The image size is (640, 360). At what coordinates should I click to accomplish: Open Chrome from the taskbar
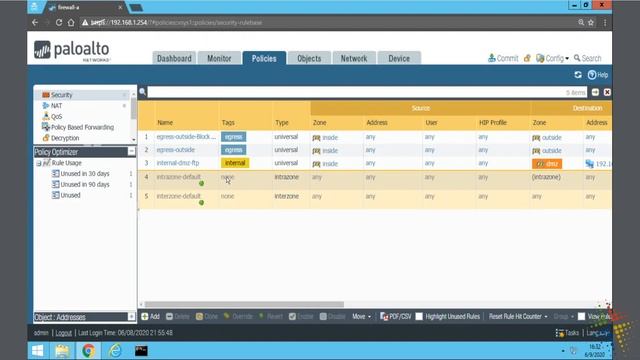(x=88, y=351)
